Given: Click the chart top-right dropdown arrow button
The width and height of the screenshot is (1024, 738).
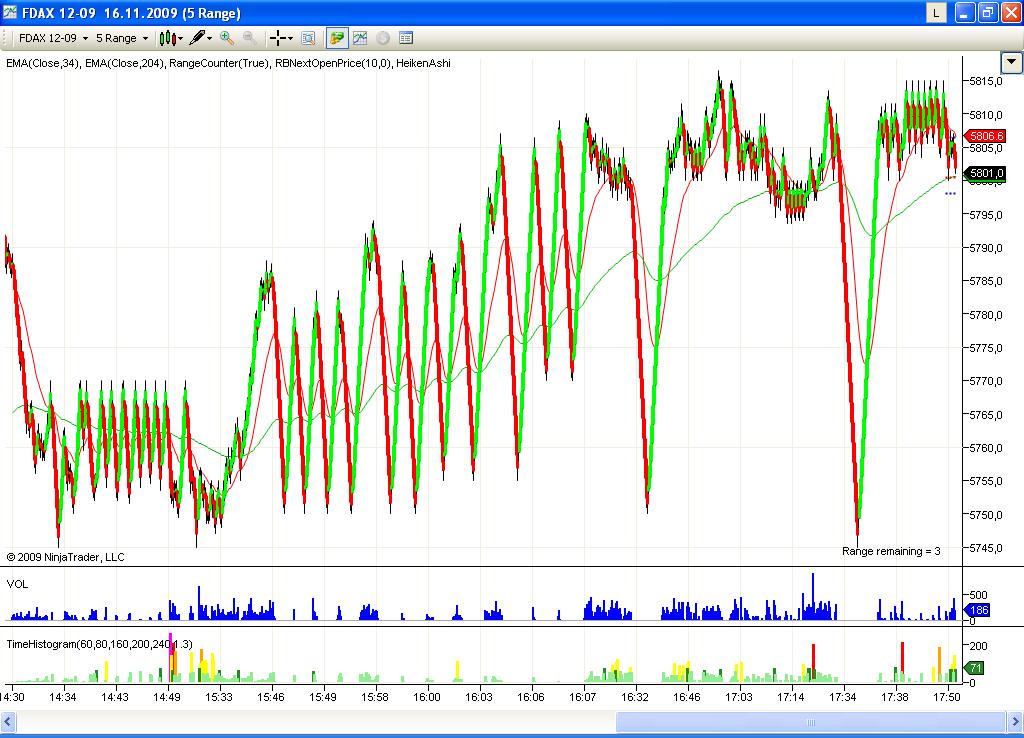Looking at the screenshot, I should click(1011, 63).
